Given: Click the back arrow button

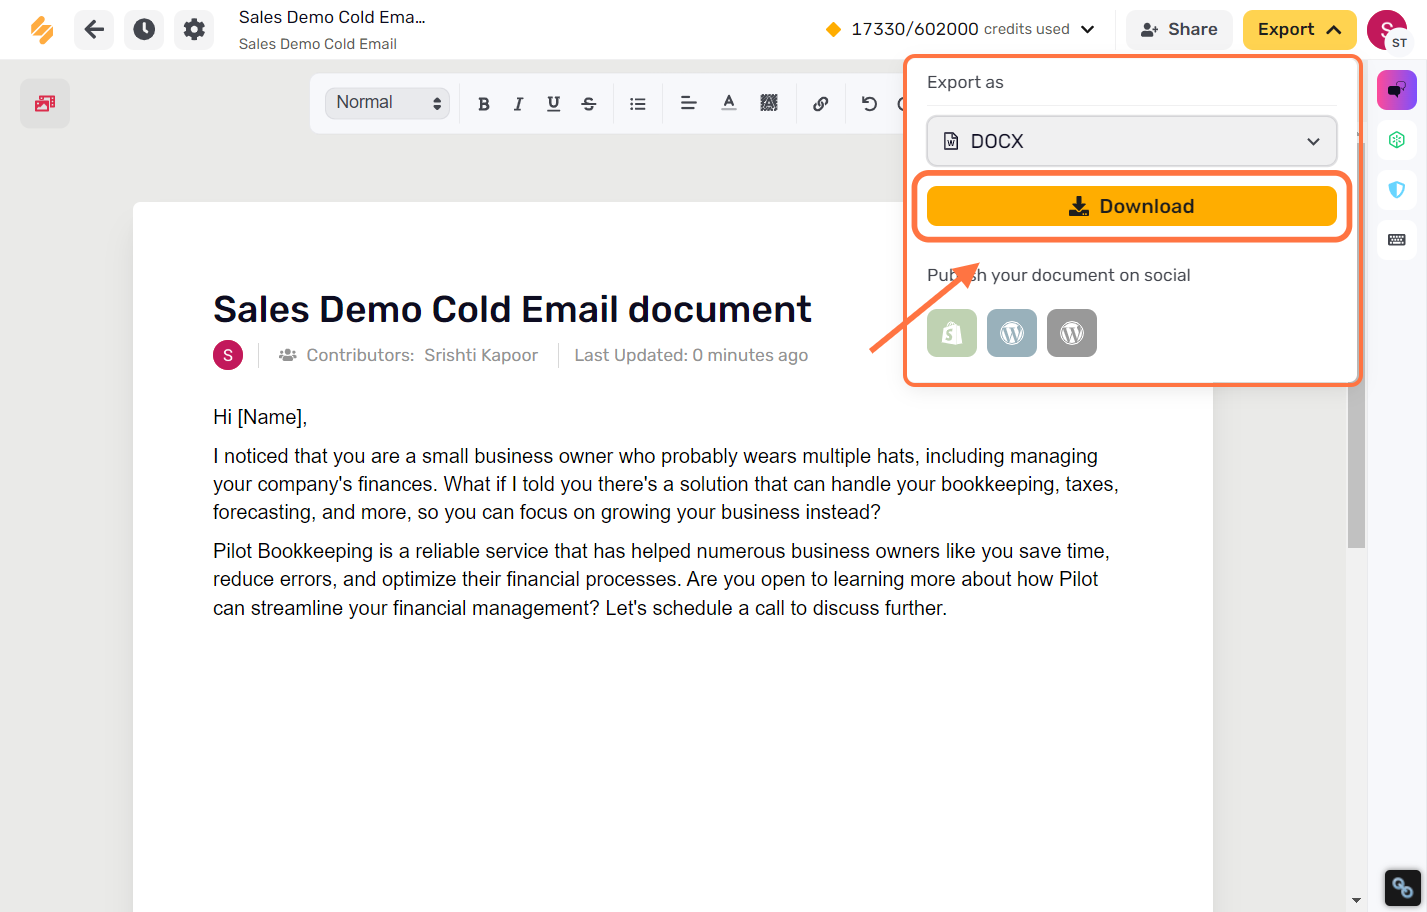Looking at the screenshot, I should coord(94,30).
